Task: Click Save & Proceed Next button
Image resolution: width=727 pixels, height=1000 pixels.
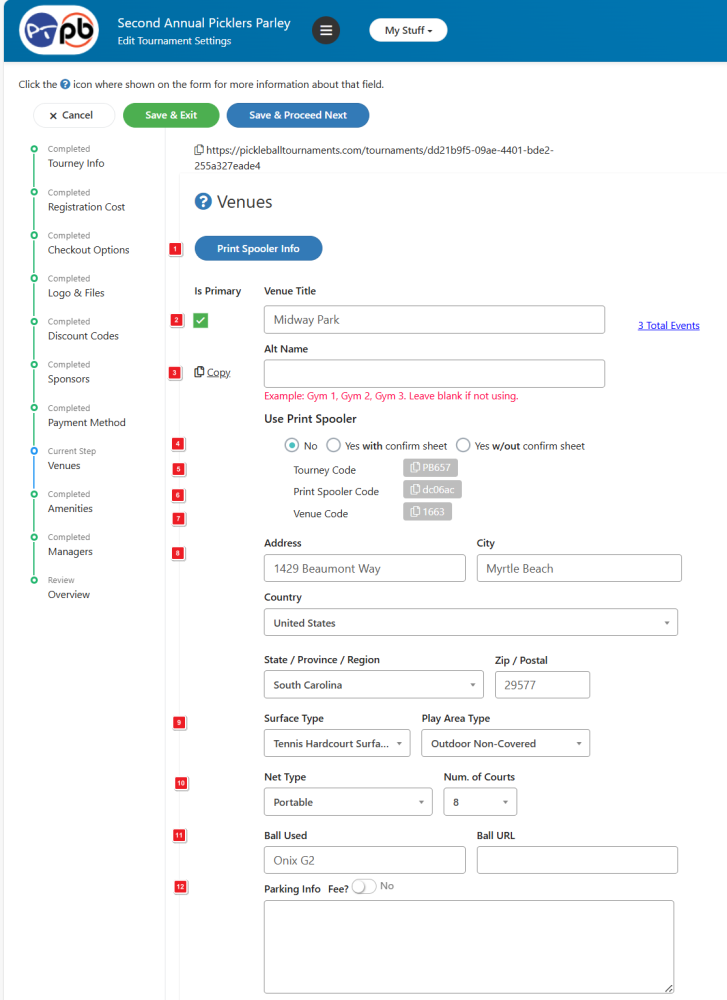Action: pos(298,115)
